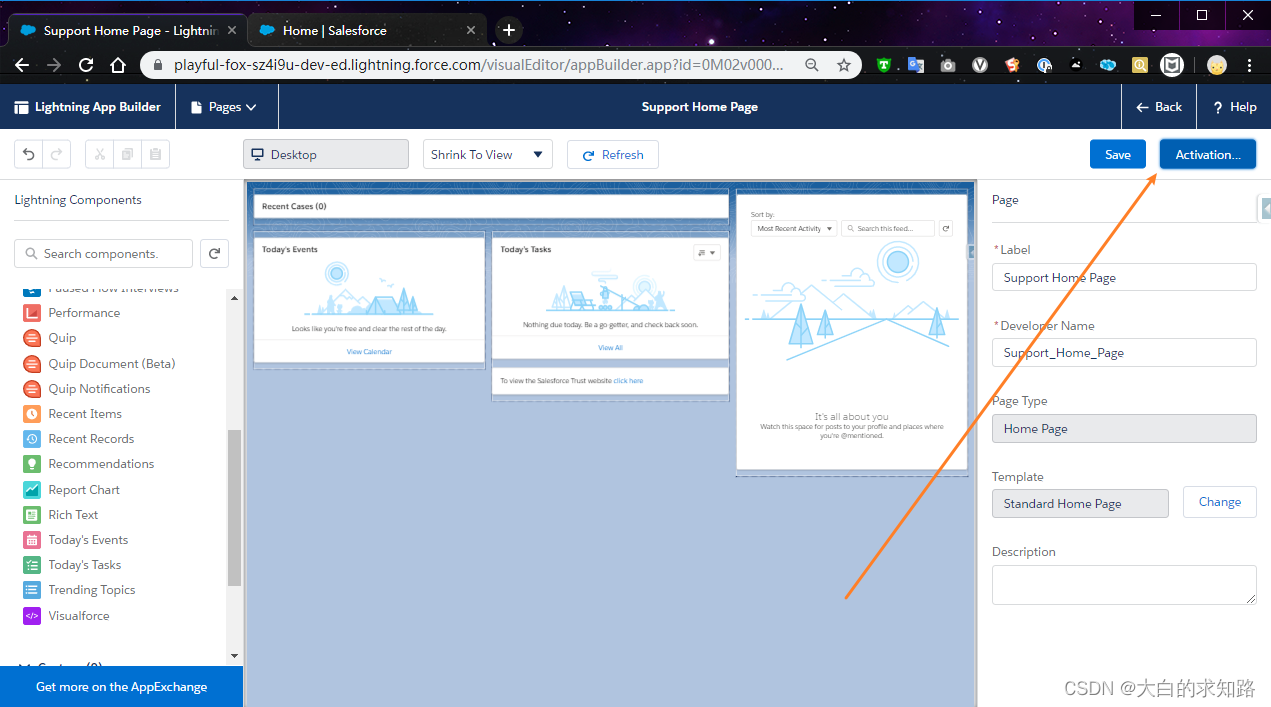
Task: Select the Report Chart component icon
Action: coord(32,490)
